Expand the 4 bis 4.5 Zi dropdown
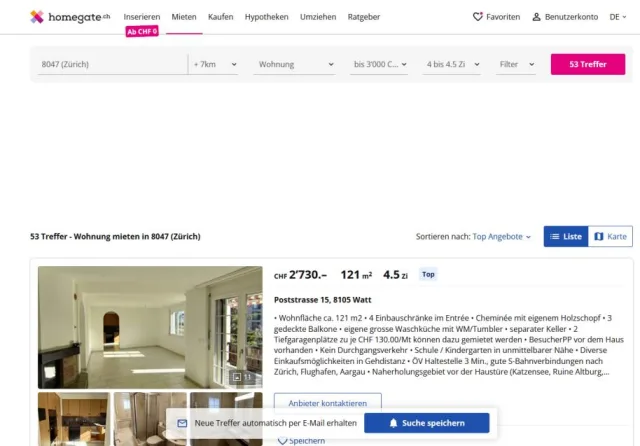 point(452,64)
